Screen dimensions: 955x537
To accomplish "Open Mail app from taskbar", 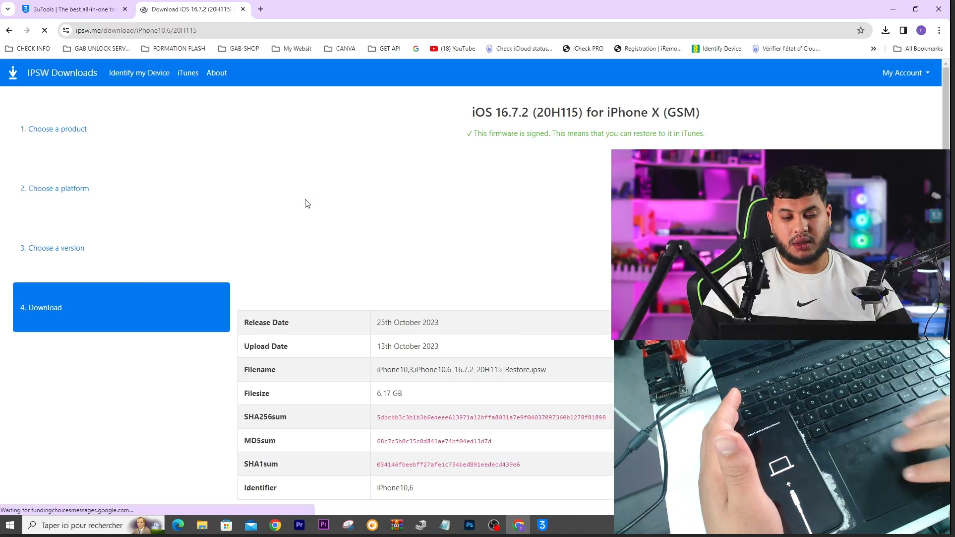I will [251, 525].
